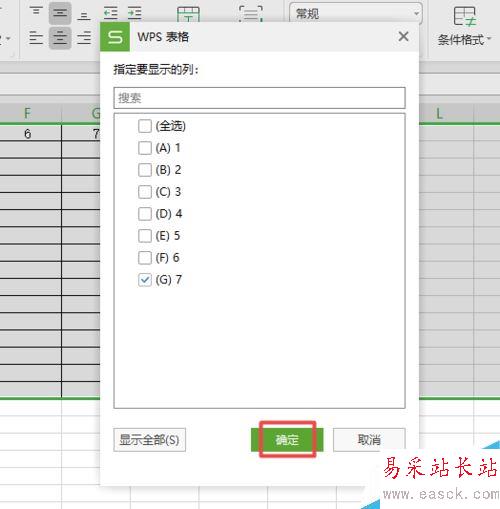The image size is (500, 509).
Task: Confirm with the 确定 button
Action: (287, 440)
